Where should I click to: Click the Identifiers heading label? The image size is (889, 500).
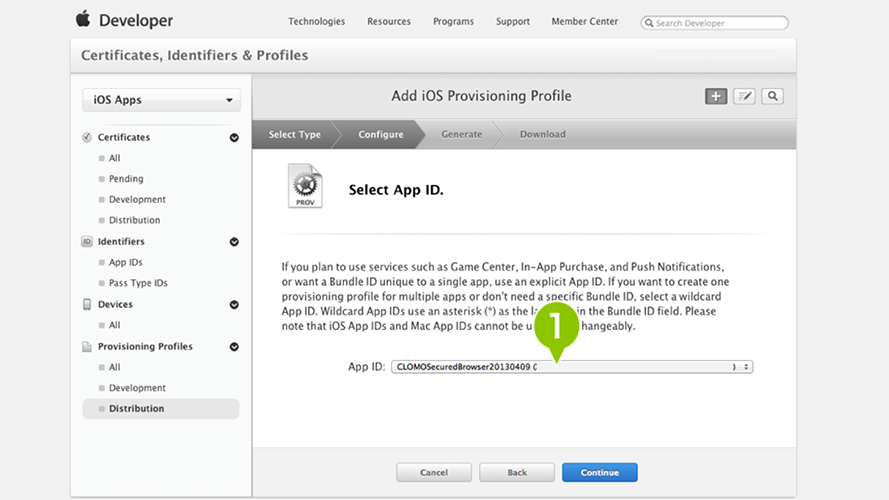pos(121,241)
